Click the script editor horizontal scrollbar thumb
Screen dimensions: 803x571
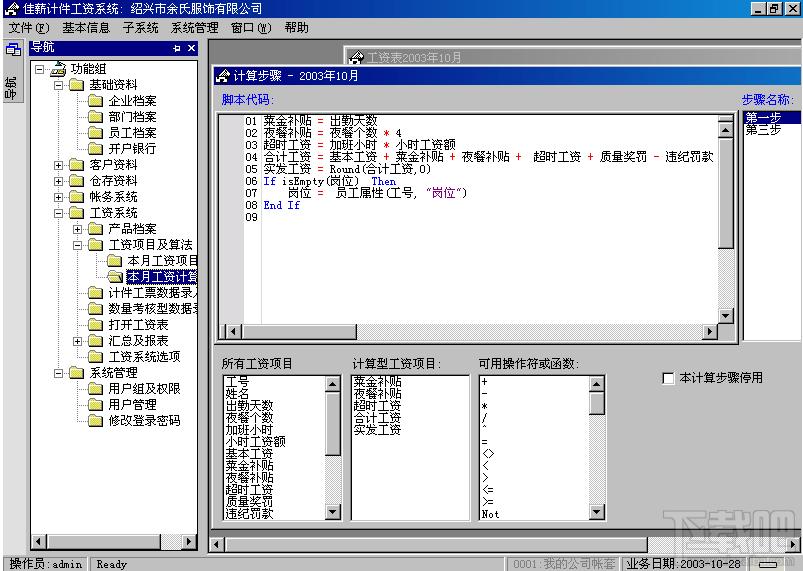click(299, 332)
